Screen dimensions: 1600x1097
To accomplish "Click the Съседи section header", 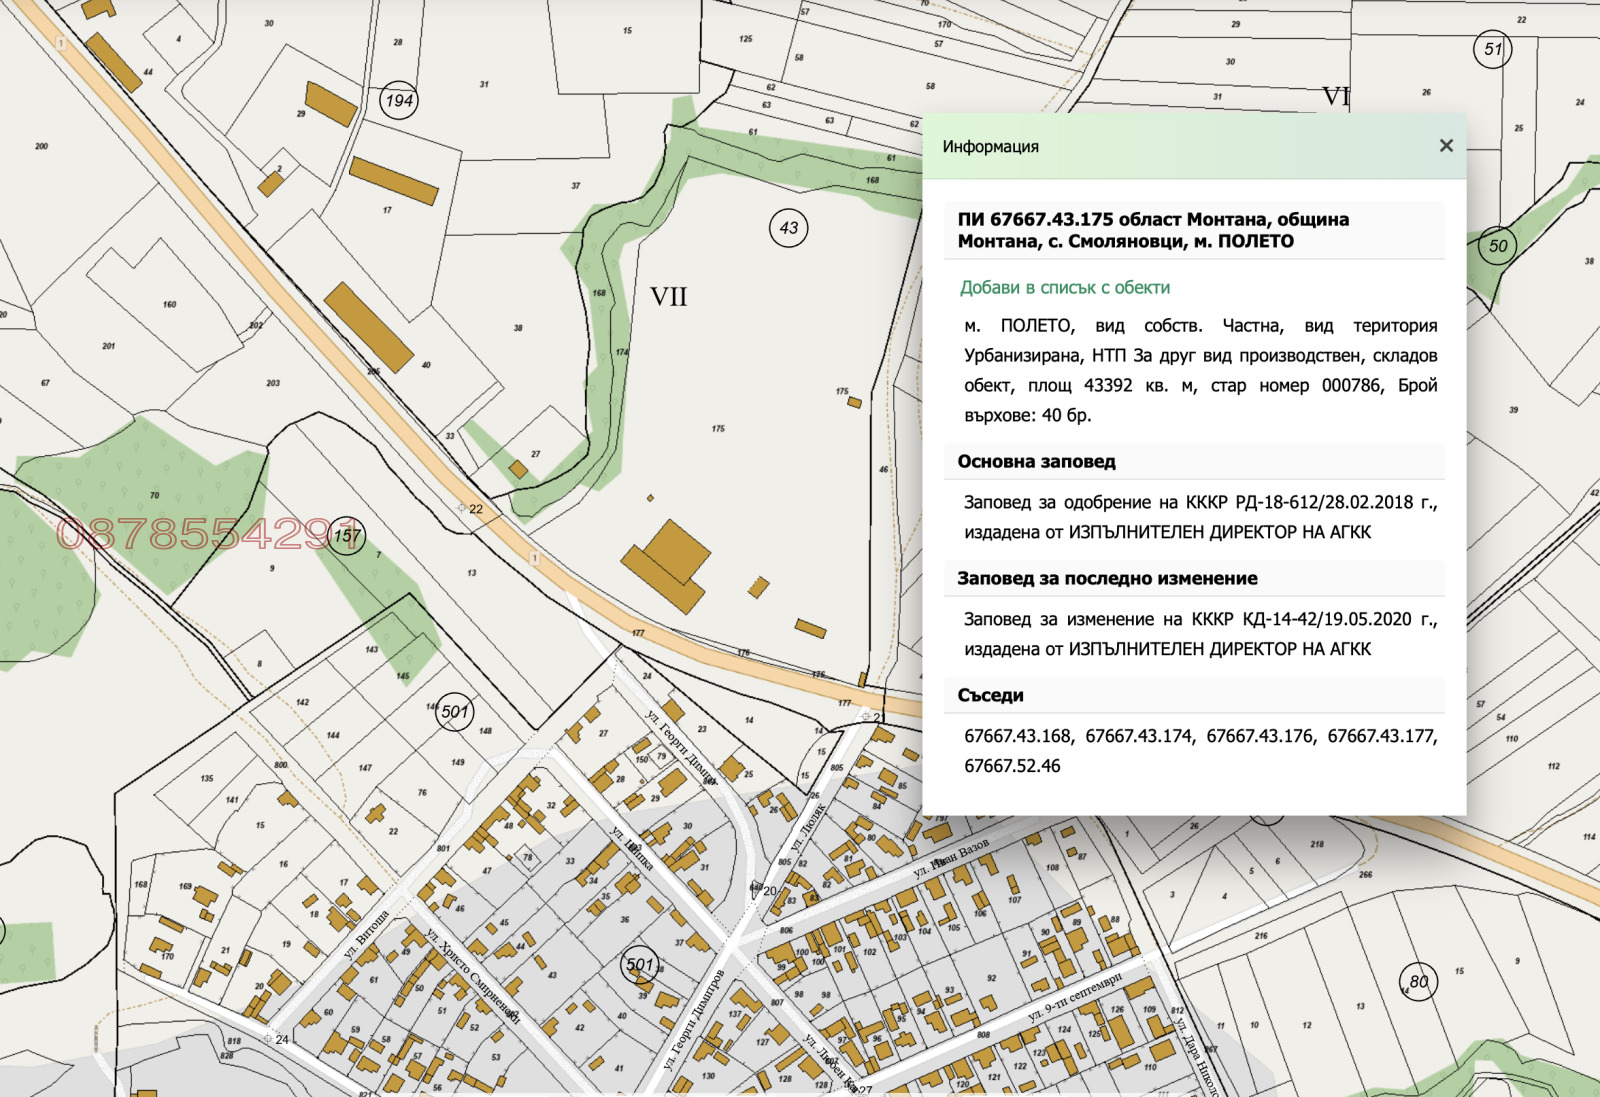I will pos(990,696).
